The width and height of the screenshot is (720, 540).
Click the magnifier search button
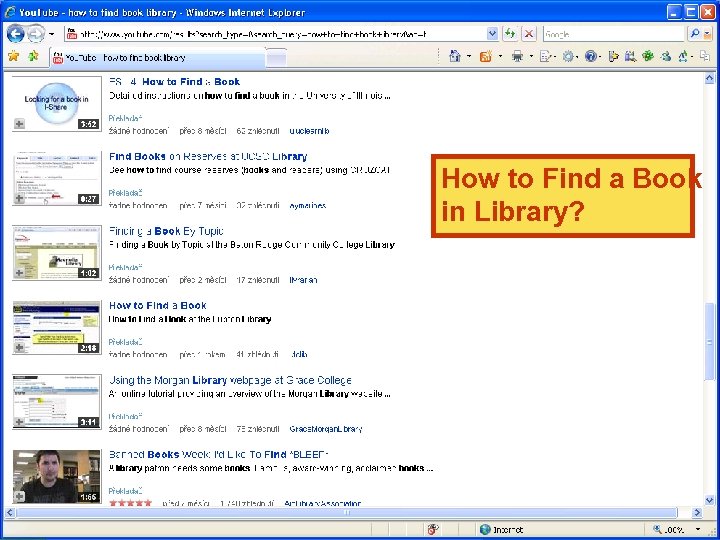[694, 34]
